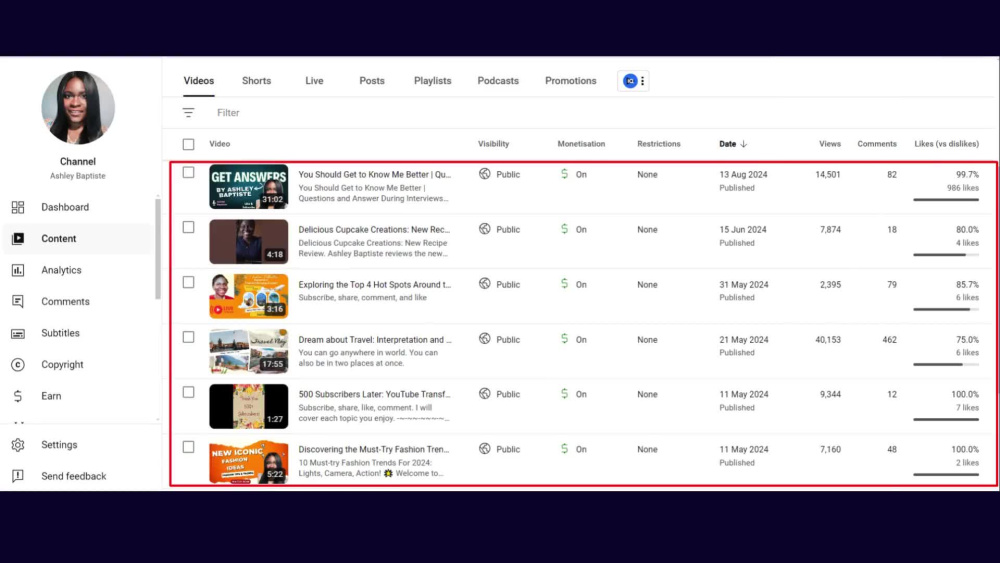Click globe icon for 500 Subscribers Later video

pos(485,394)
